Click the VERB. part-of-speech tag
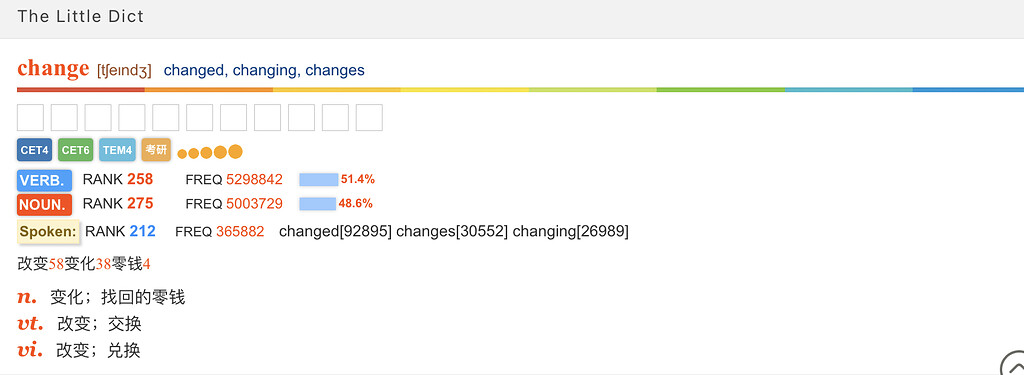This screenshot has width=1024, height=375. 44,180
